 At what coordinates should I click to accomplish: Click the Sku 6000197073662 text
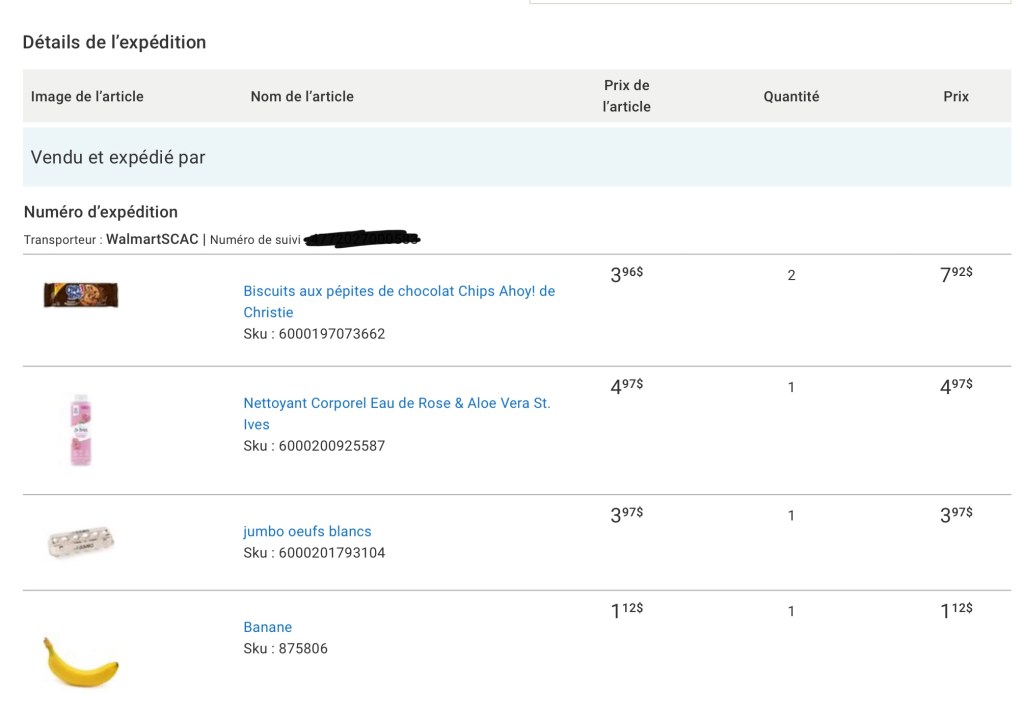[314, 334]
